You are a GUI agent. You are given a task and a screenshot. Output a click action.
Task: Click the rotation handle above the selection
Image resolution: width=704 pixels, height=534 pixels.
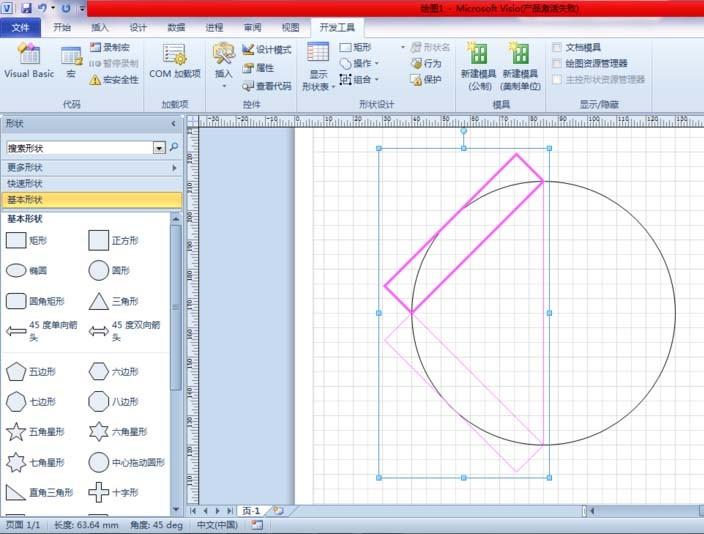(x=463, y=131)
